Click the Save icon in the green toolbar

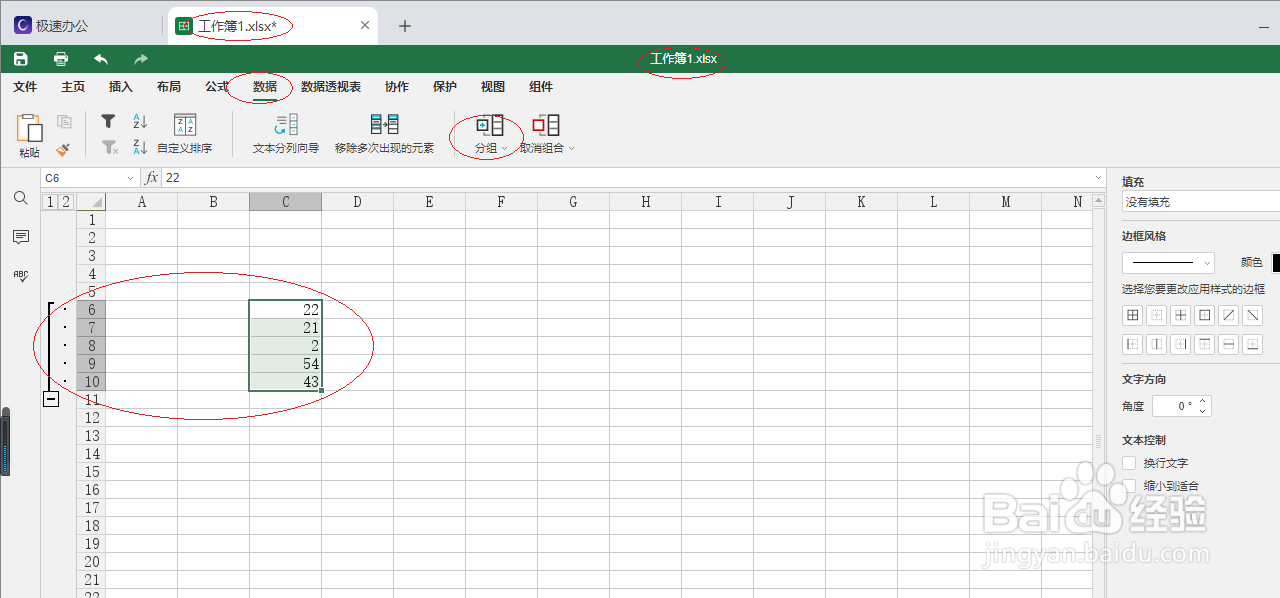pyautogui.click(x=21, y=59)
